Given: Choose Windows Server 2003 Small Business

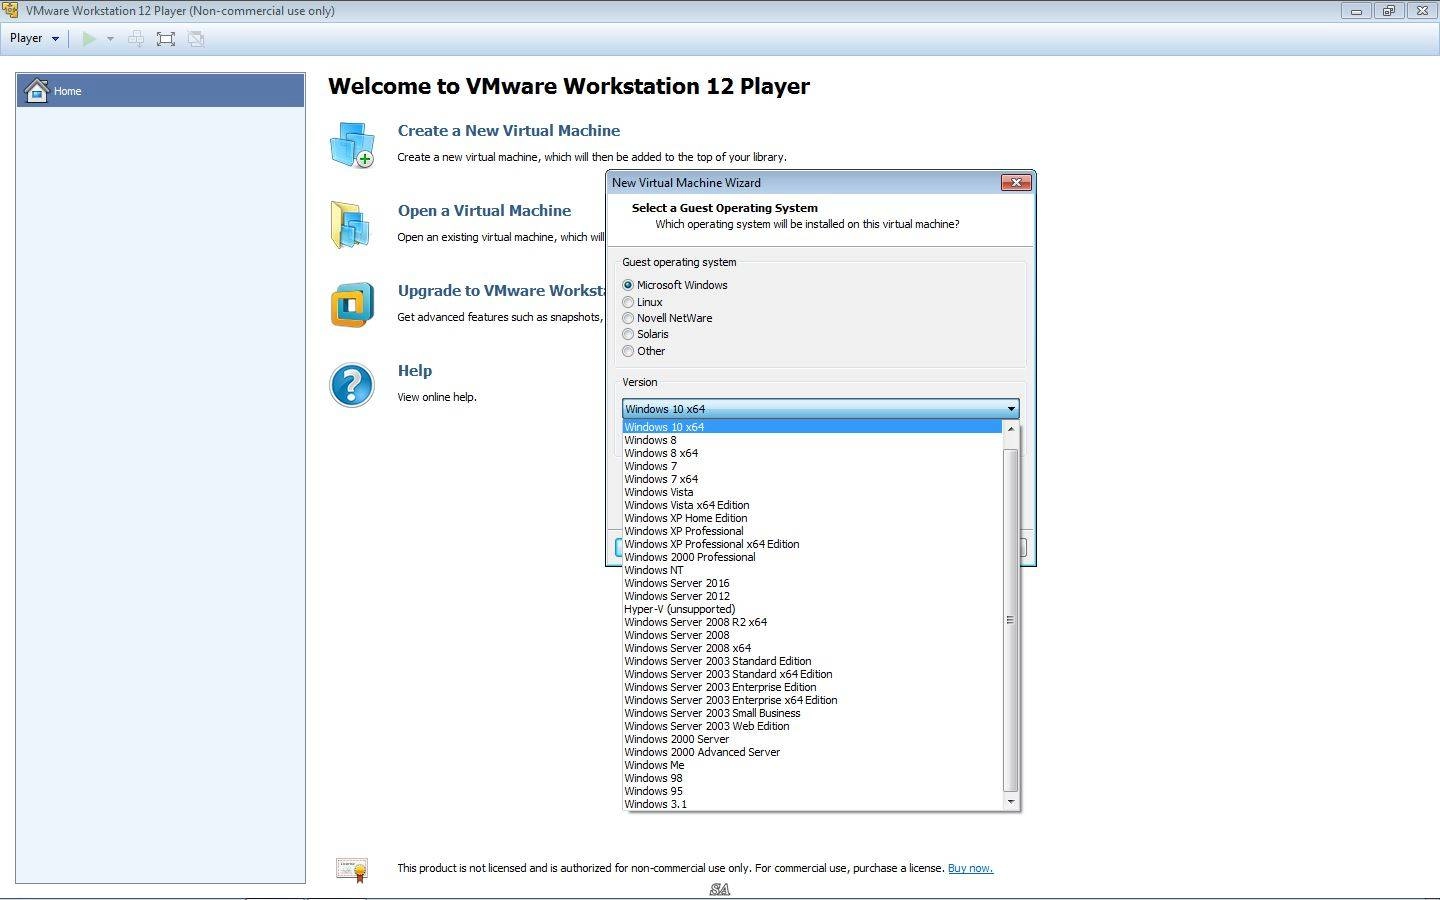Looking at the screenshot, I should [812, 713].
